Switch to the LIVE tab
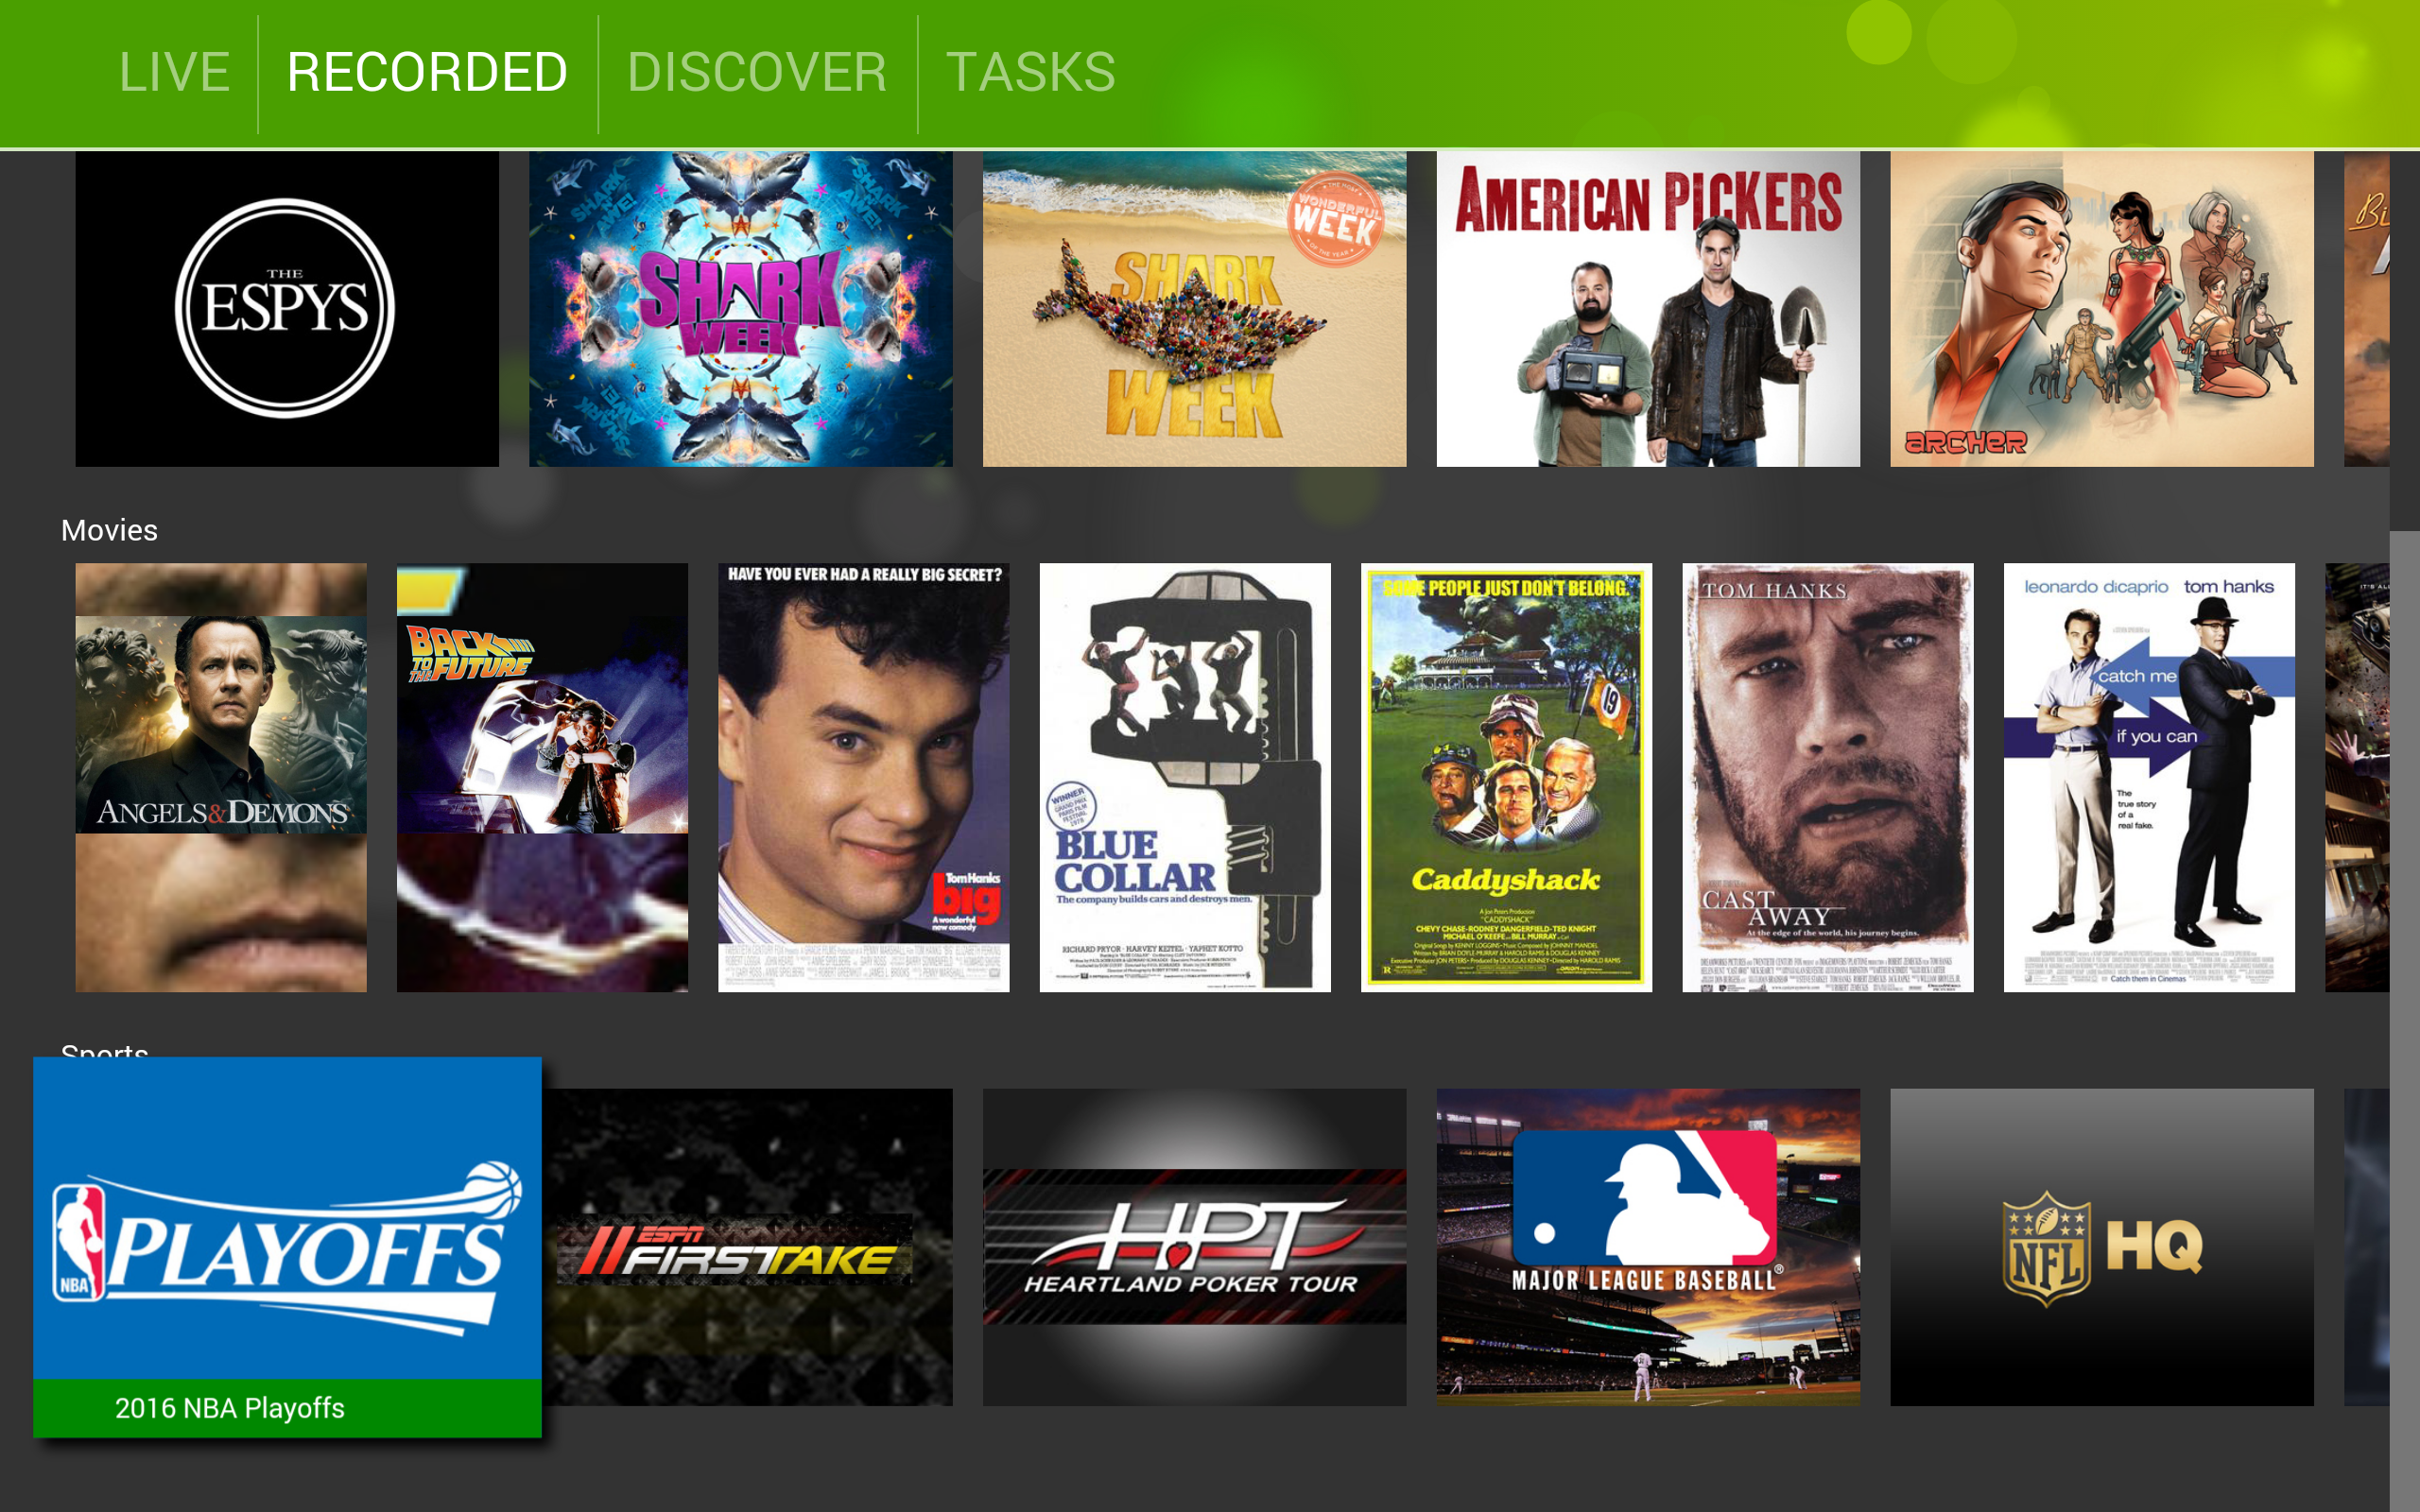The width and height of the screenshot is (2420, 1512). 175,70
